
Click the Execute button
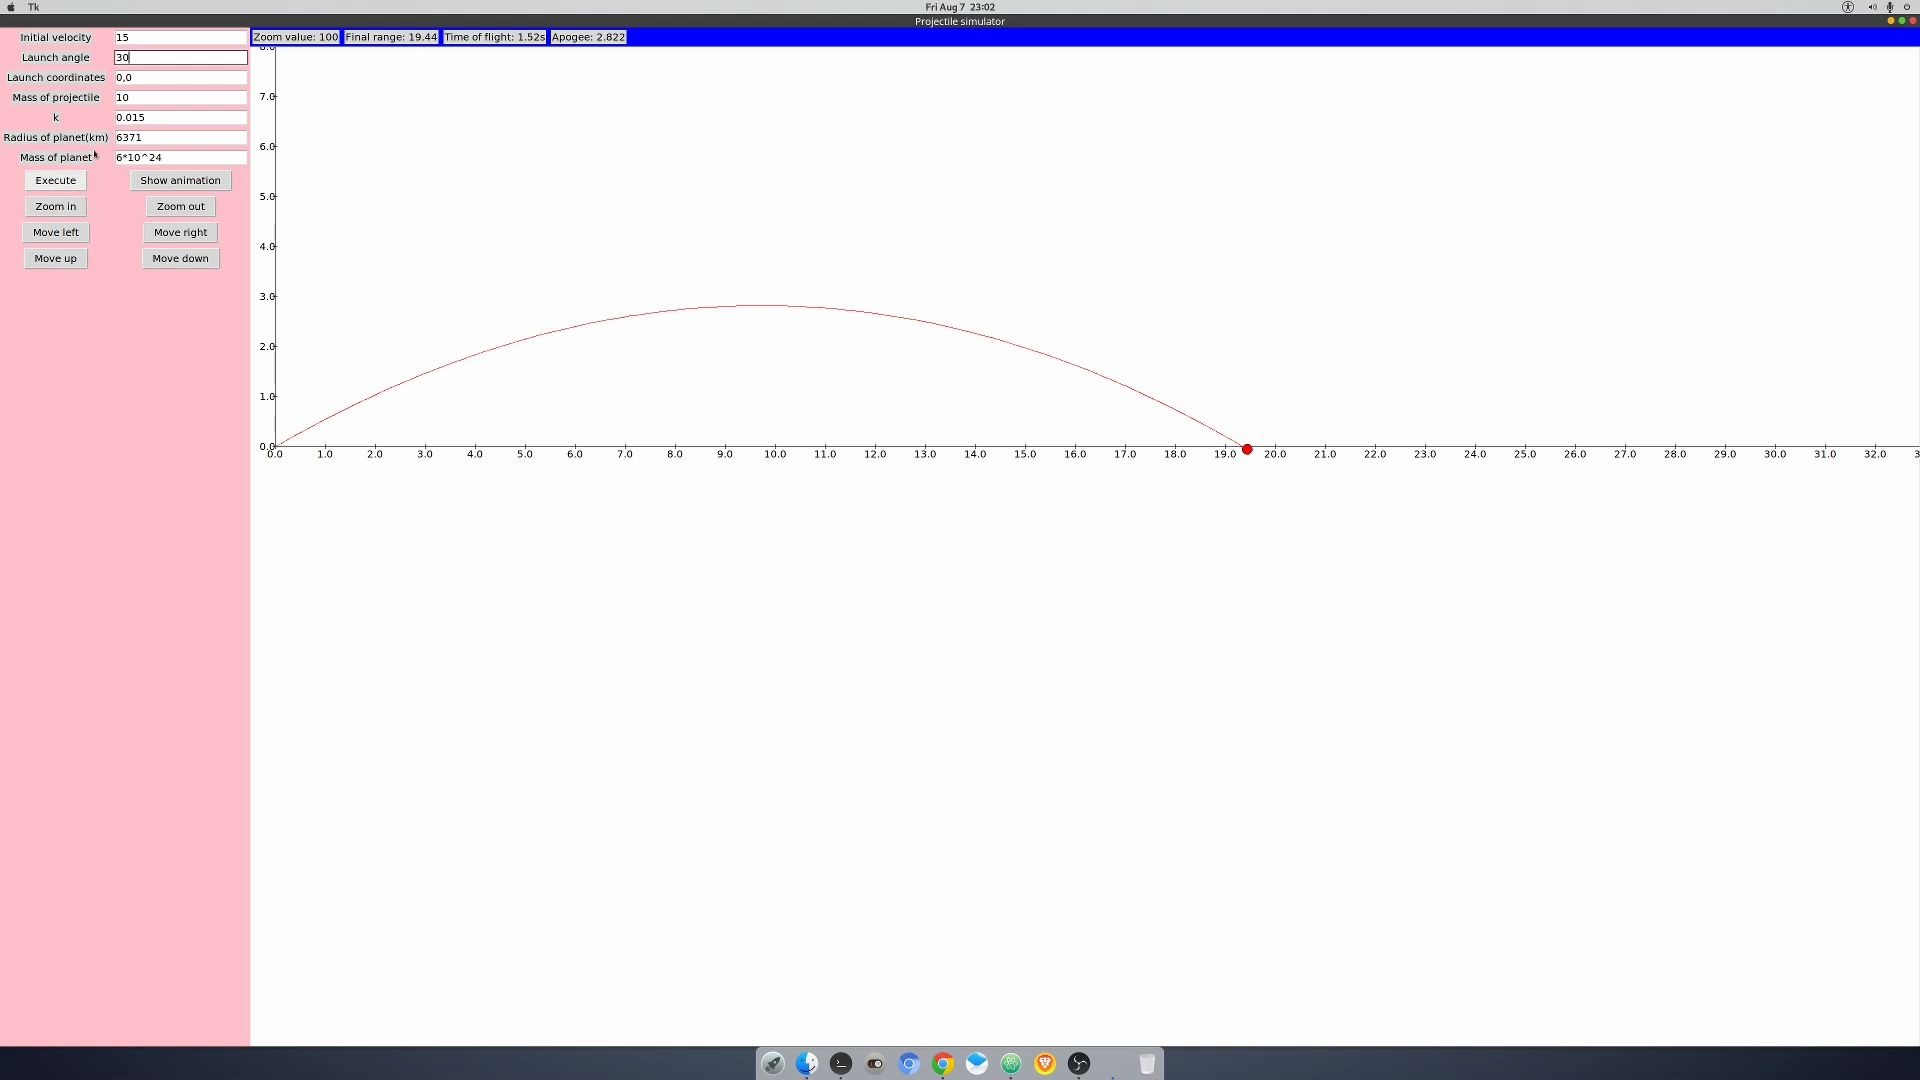[56, 181]
